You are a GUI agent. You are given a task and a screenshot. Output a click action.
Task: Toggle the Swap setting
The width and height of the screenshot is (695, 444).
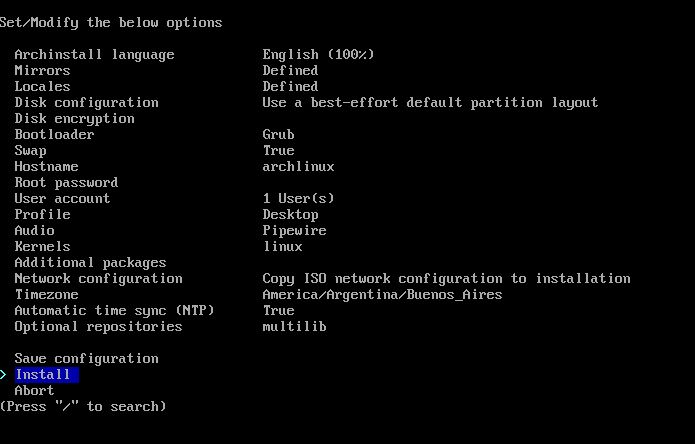point(31,151)
